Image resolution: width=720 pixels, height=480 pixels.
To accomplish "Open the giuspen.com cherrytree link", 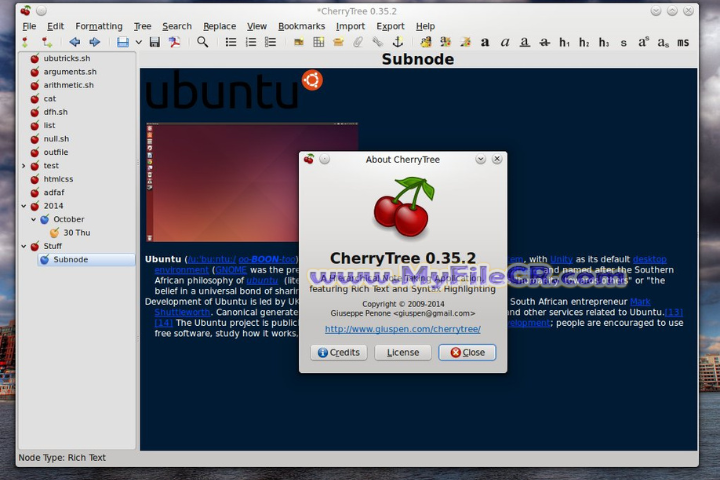I will tap(403, 329).
